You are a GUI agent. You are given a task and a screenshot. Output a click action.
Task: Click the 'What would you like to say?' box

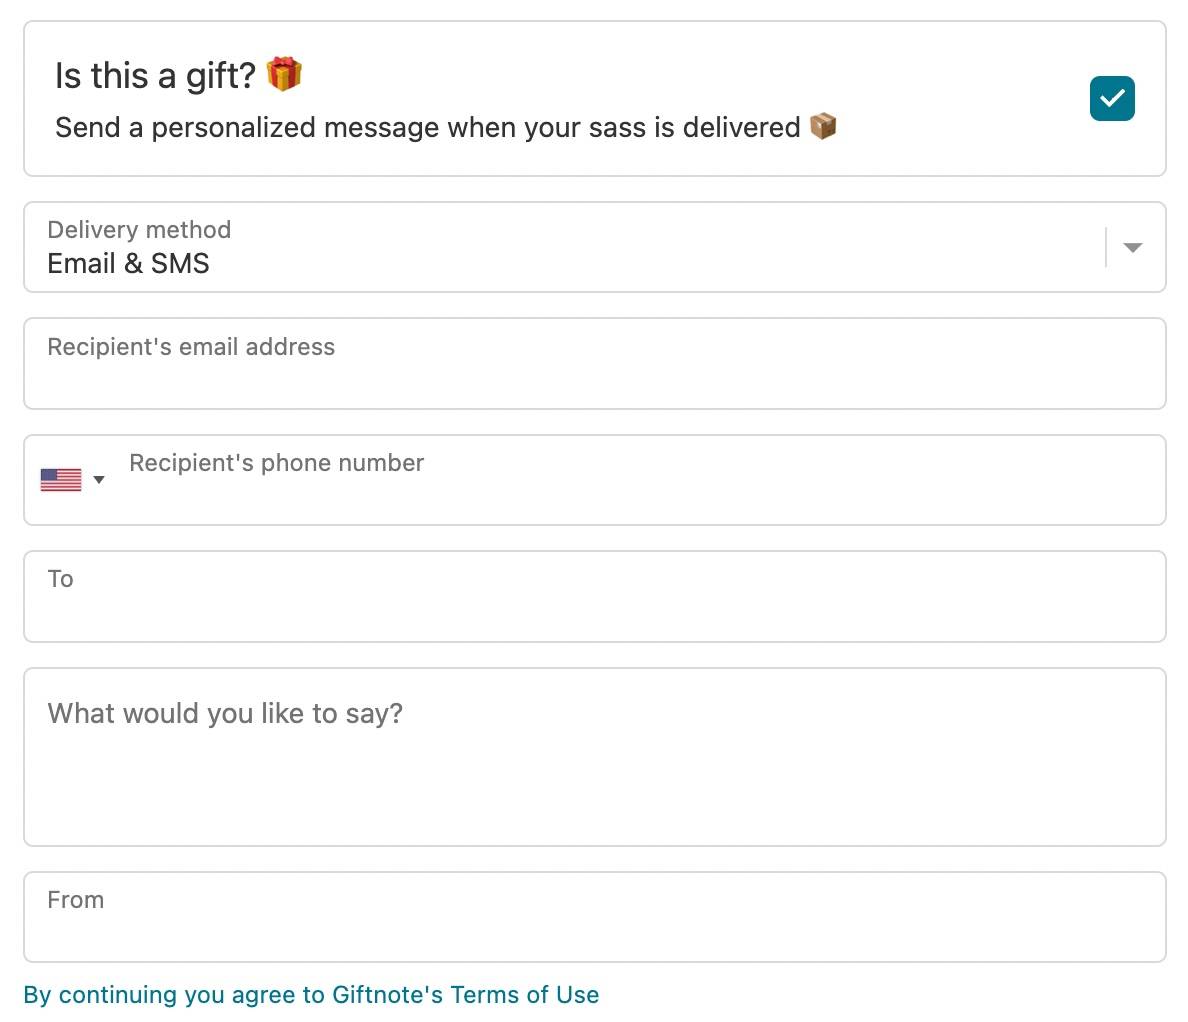[x=595, y=757]
